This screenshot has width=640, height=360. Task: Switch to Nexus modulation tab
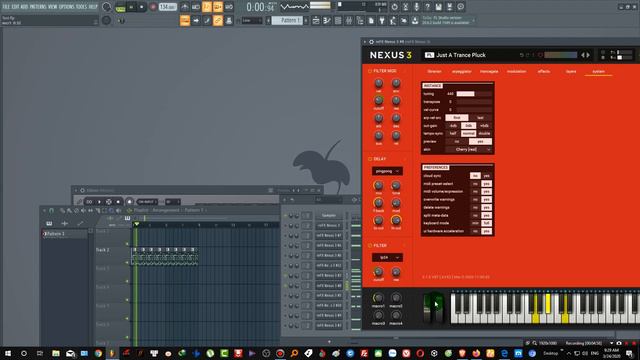516,71
